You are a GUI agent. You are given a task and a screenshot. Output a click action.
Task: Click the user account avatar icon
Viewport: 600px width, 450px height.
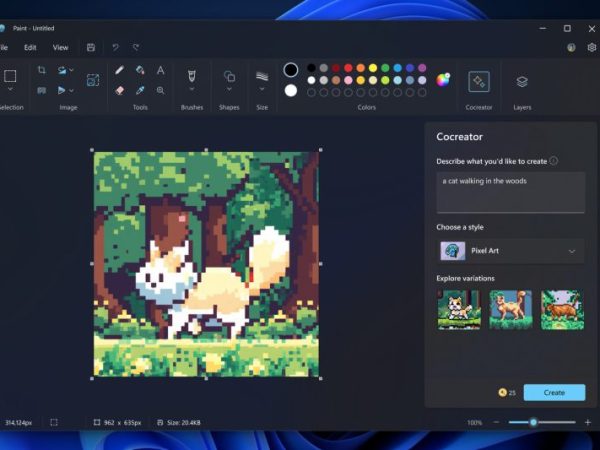[x=571, y=47]
